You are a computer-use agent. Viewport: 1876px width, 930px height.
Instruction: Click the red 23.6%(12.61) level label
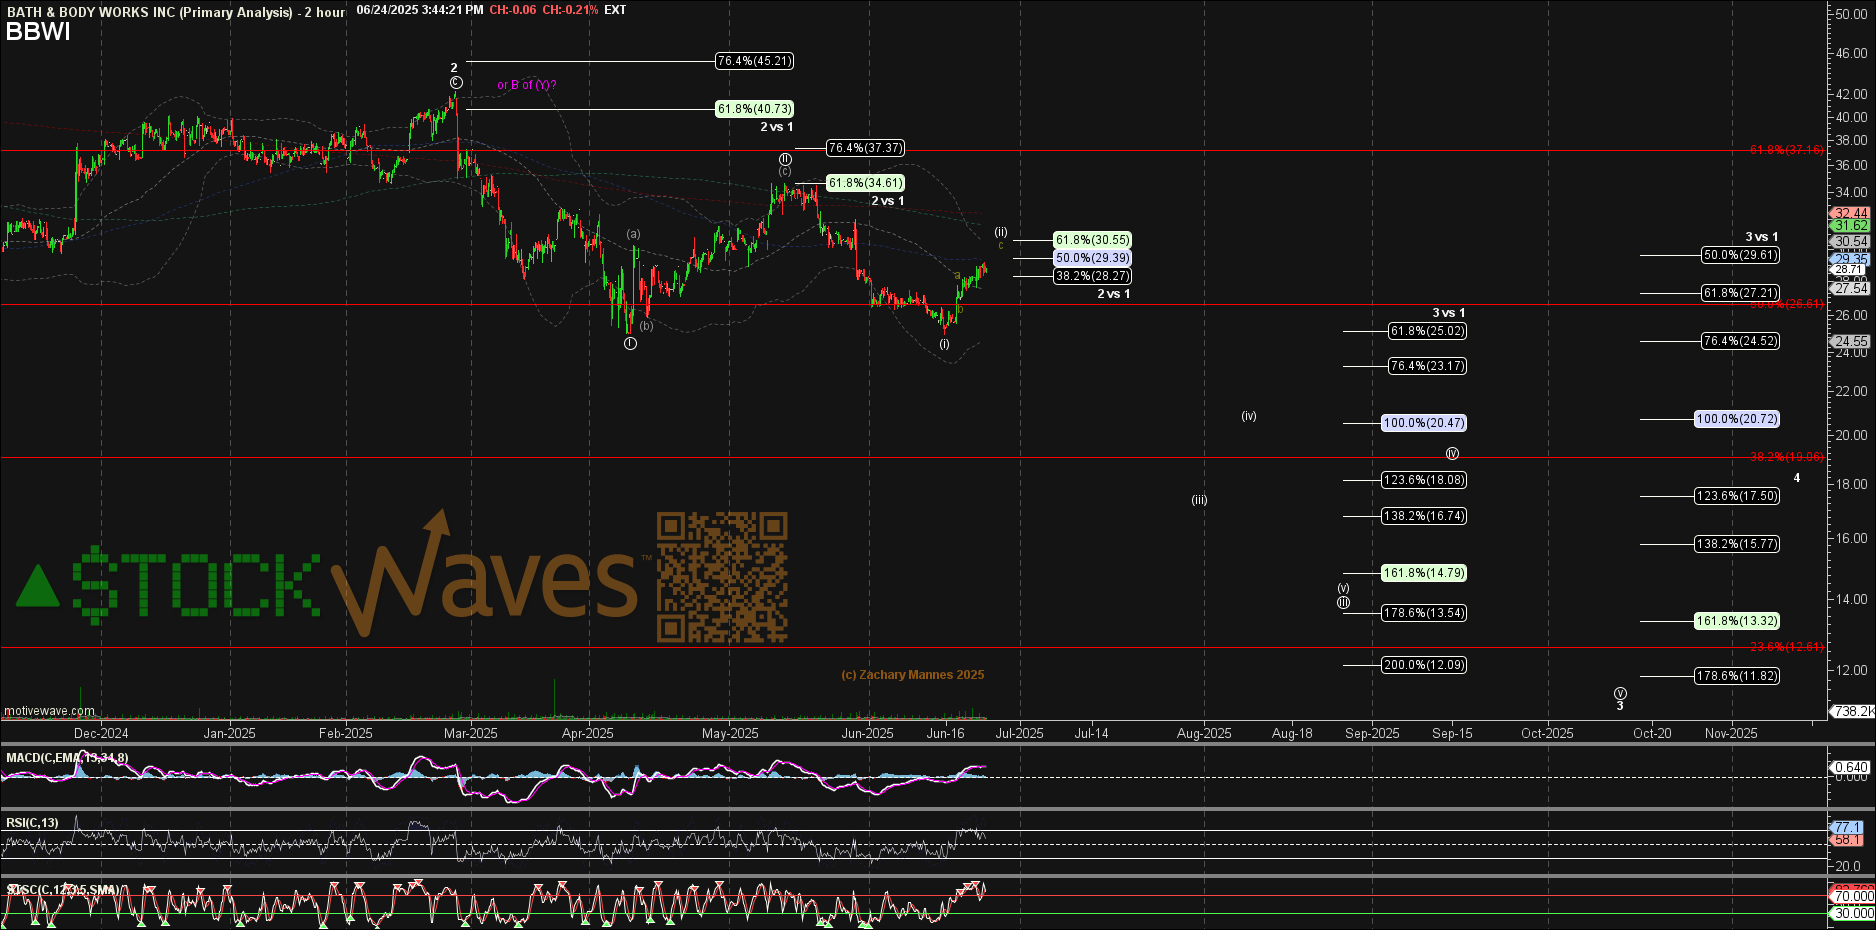tap(1787, 647)
